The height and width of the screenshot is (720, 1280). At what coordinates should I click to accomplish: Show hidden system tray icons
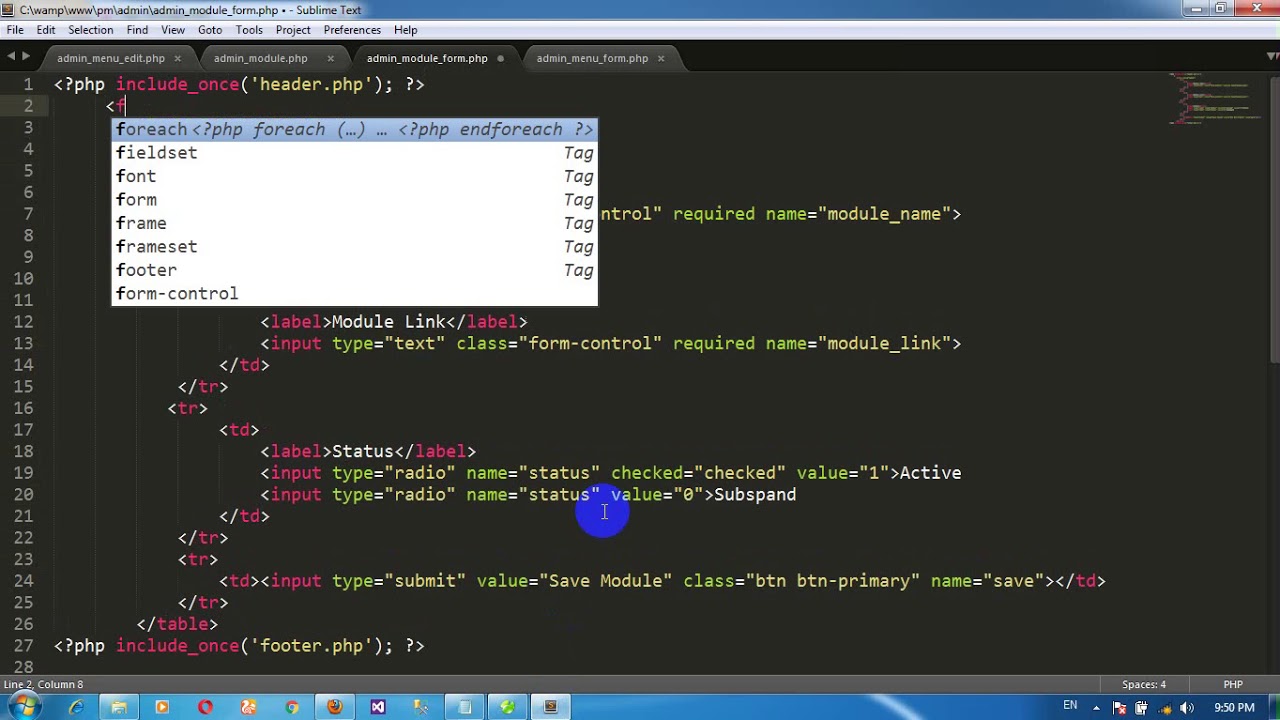1097,707
